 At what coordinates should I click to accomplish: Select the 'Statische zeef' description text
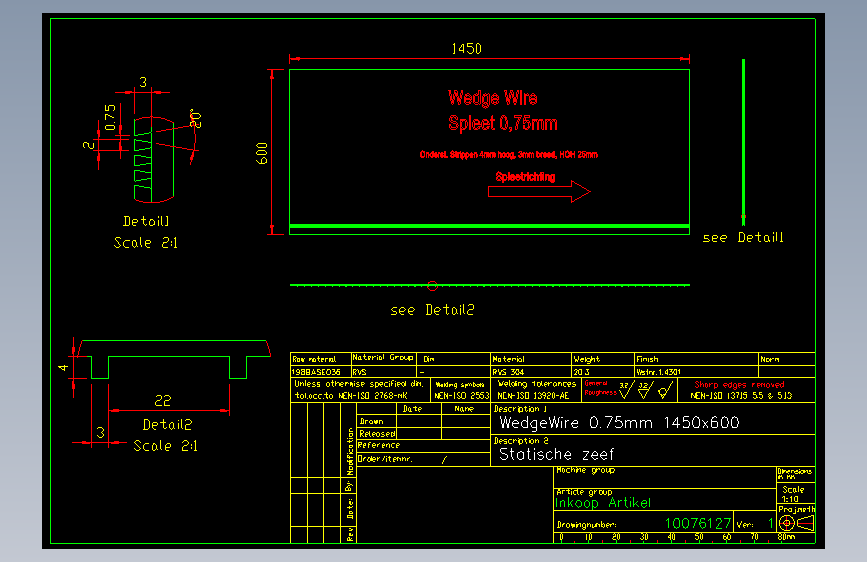click(x=556, y=455)
